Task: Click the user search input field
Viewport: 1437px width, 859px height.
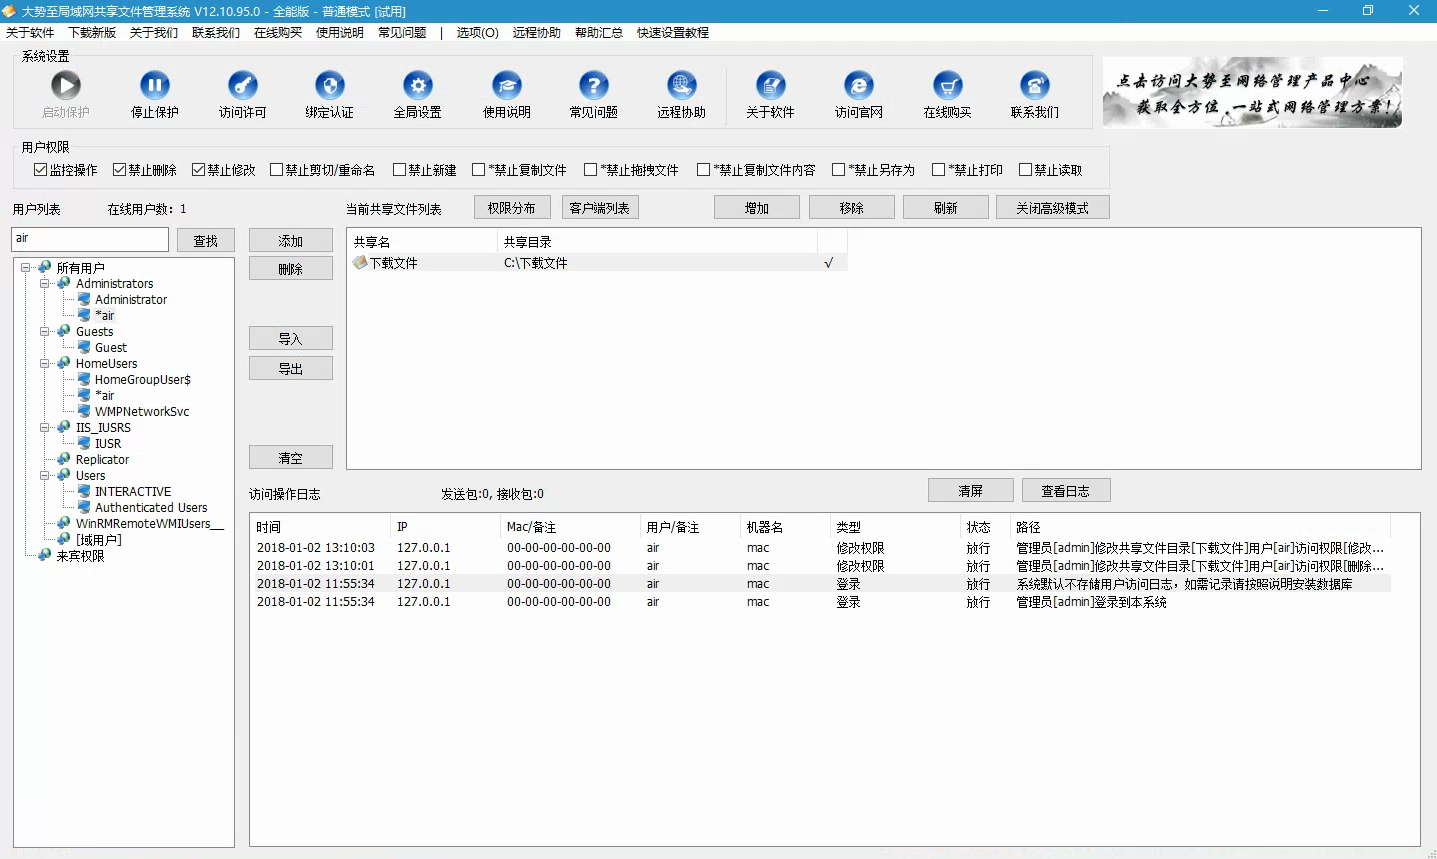Action: [x=90, y=240]
